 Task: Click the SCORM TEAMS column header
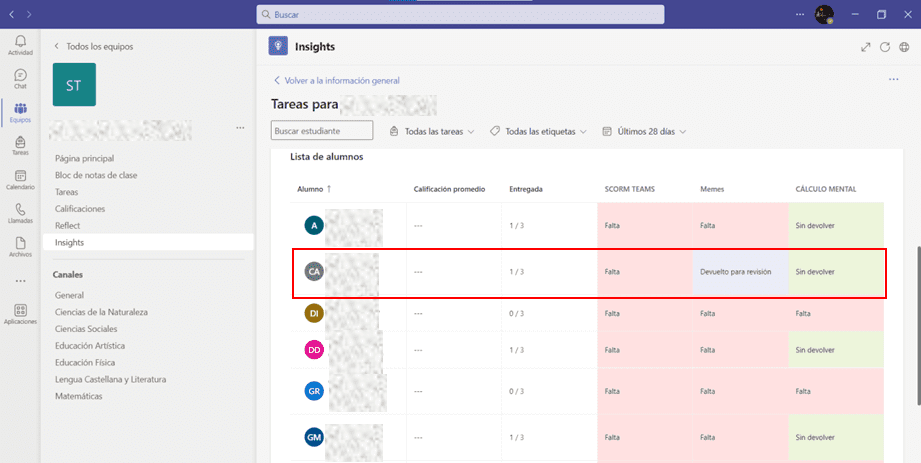point(630,189)
